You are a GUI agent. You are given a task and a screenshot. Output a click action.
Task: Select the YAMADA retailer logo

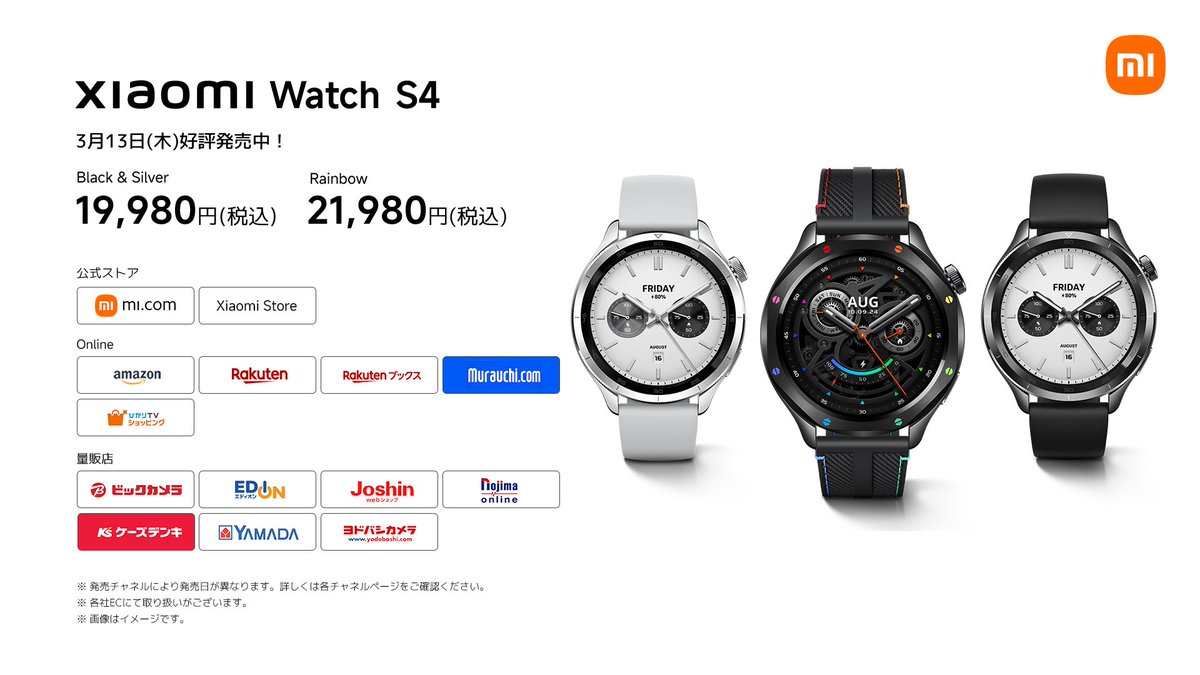point(258,532)
